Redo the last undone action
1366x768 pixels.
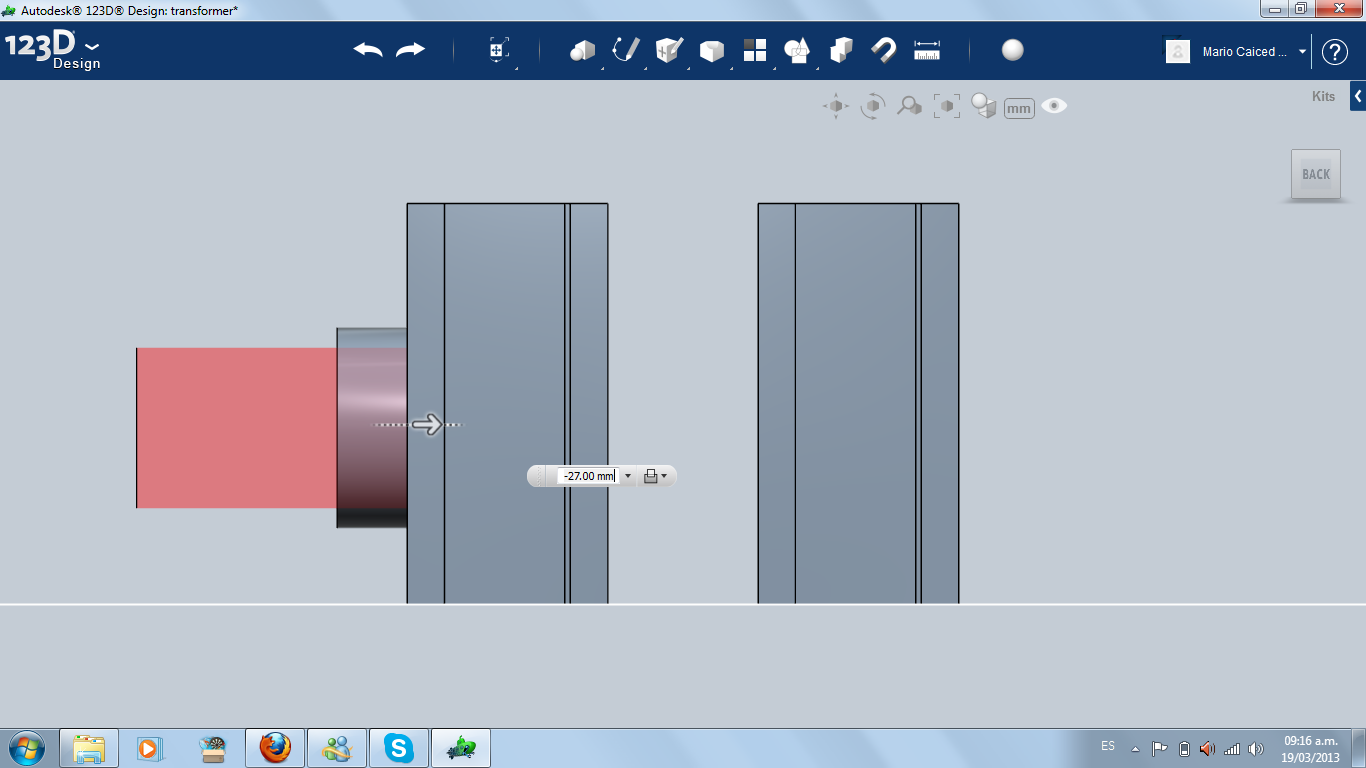(410, 50)
